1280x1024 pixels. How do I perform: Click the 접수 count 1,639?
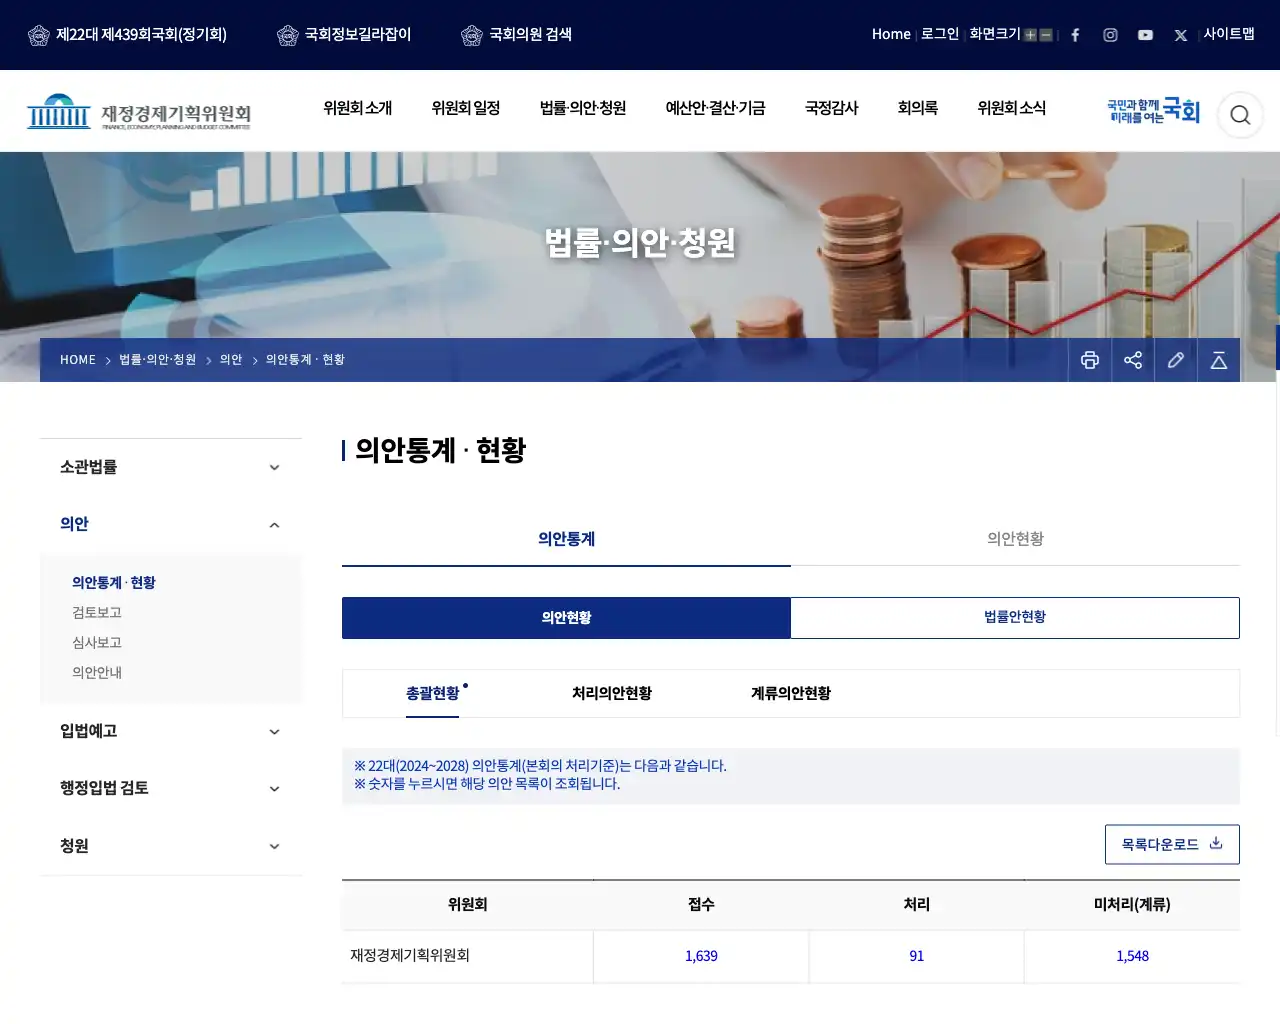pos(701,956)
